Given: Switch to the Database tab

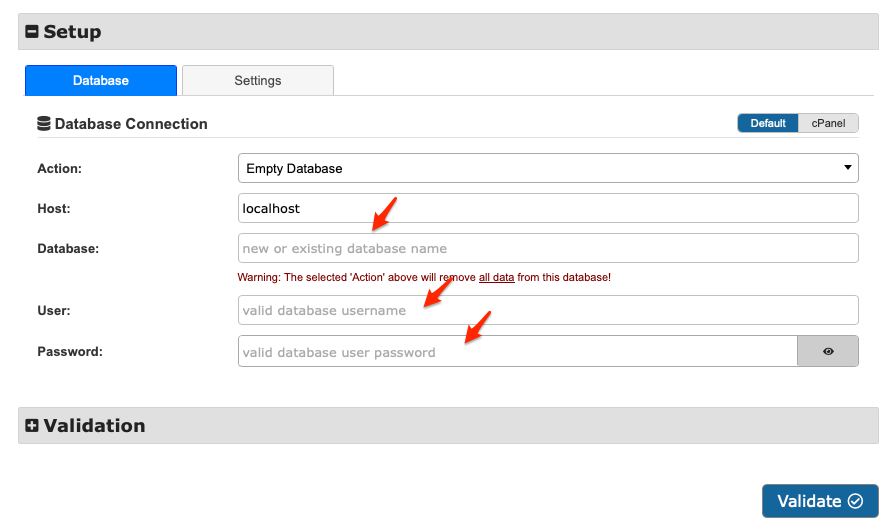Looking at the screenshot, I should (101, 80).
